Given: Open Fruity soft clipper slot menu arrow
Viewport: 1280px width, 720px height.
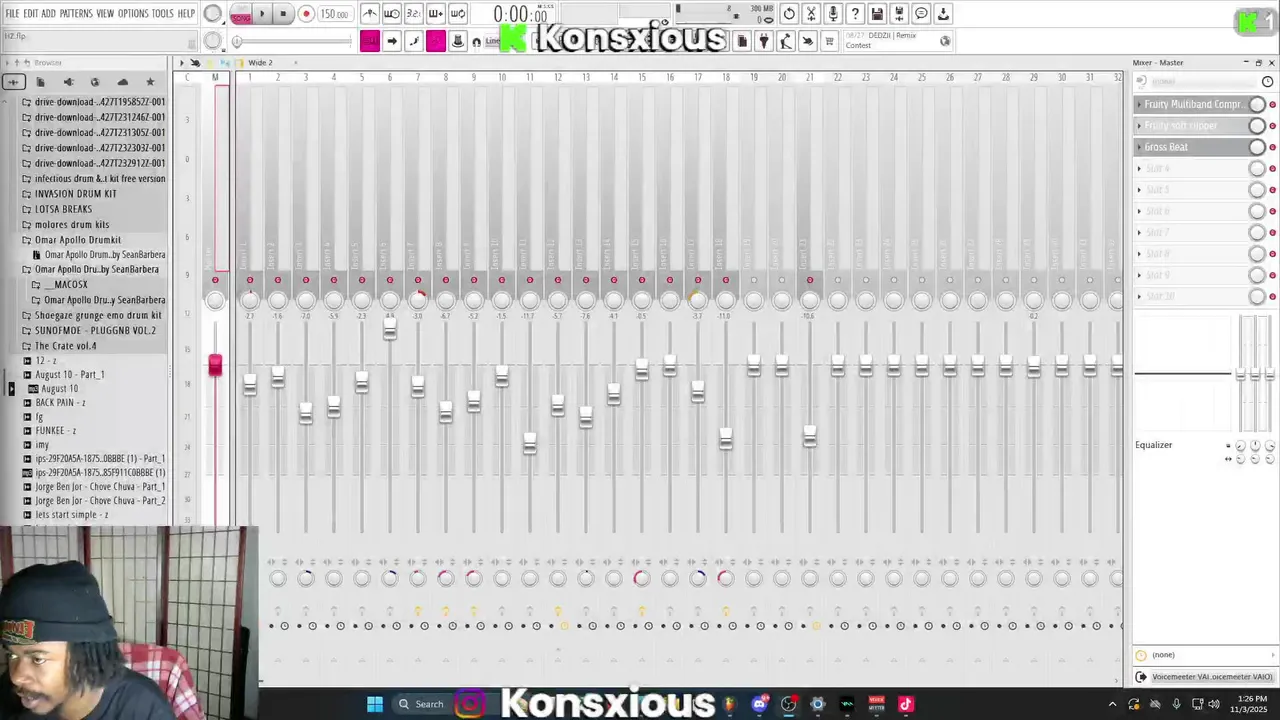Looking at the screenshot, I should pyautogui.click(x=1139, y=126).
